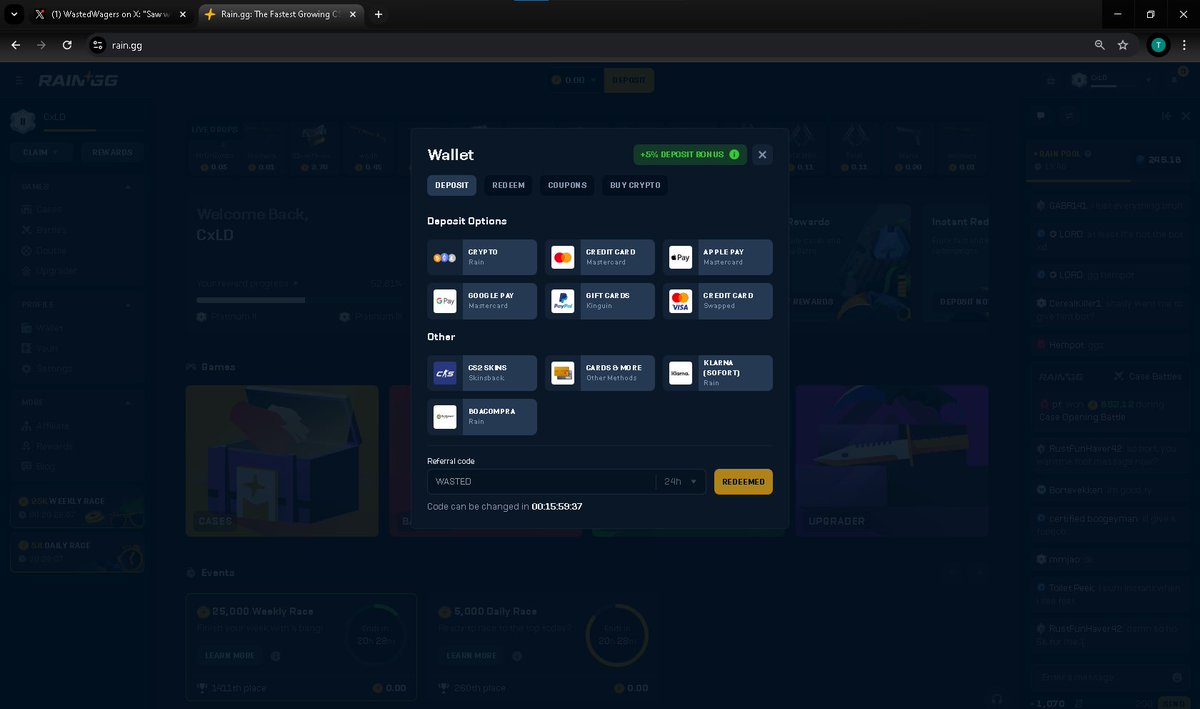Bookmark this page with star icon
Screen dimensions: 1200x709
click(1123, 45)
